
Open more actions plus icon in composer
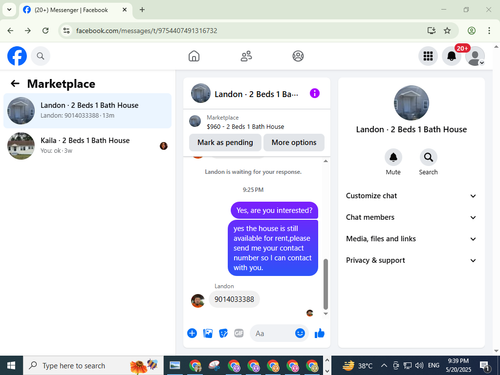(x=192, y=333)
